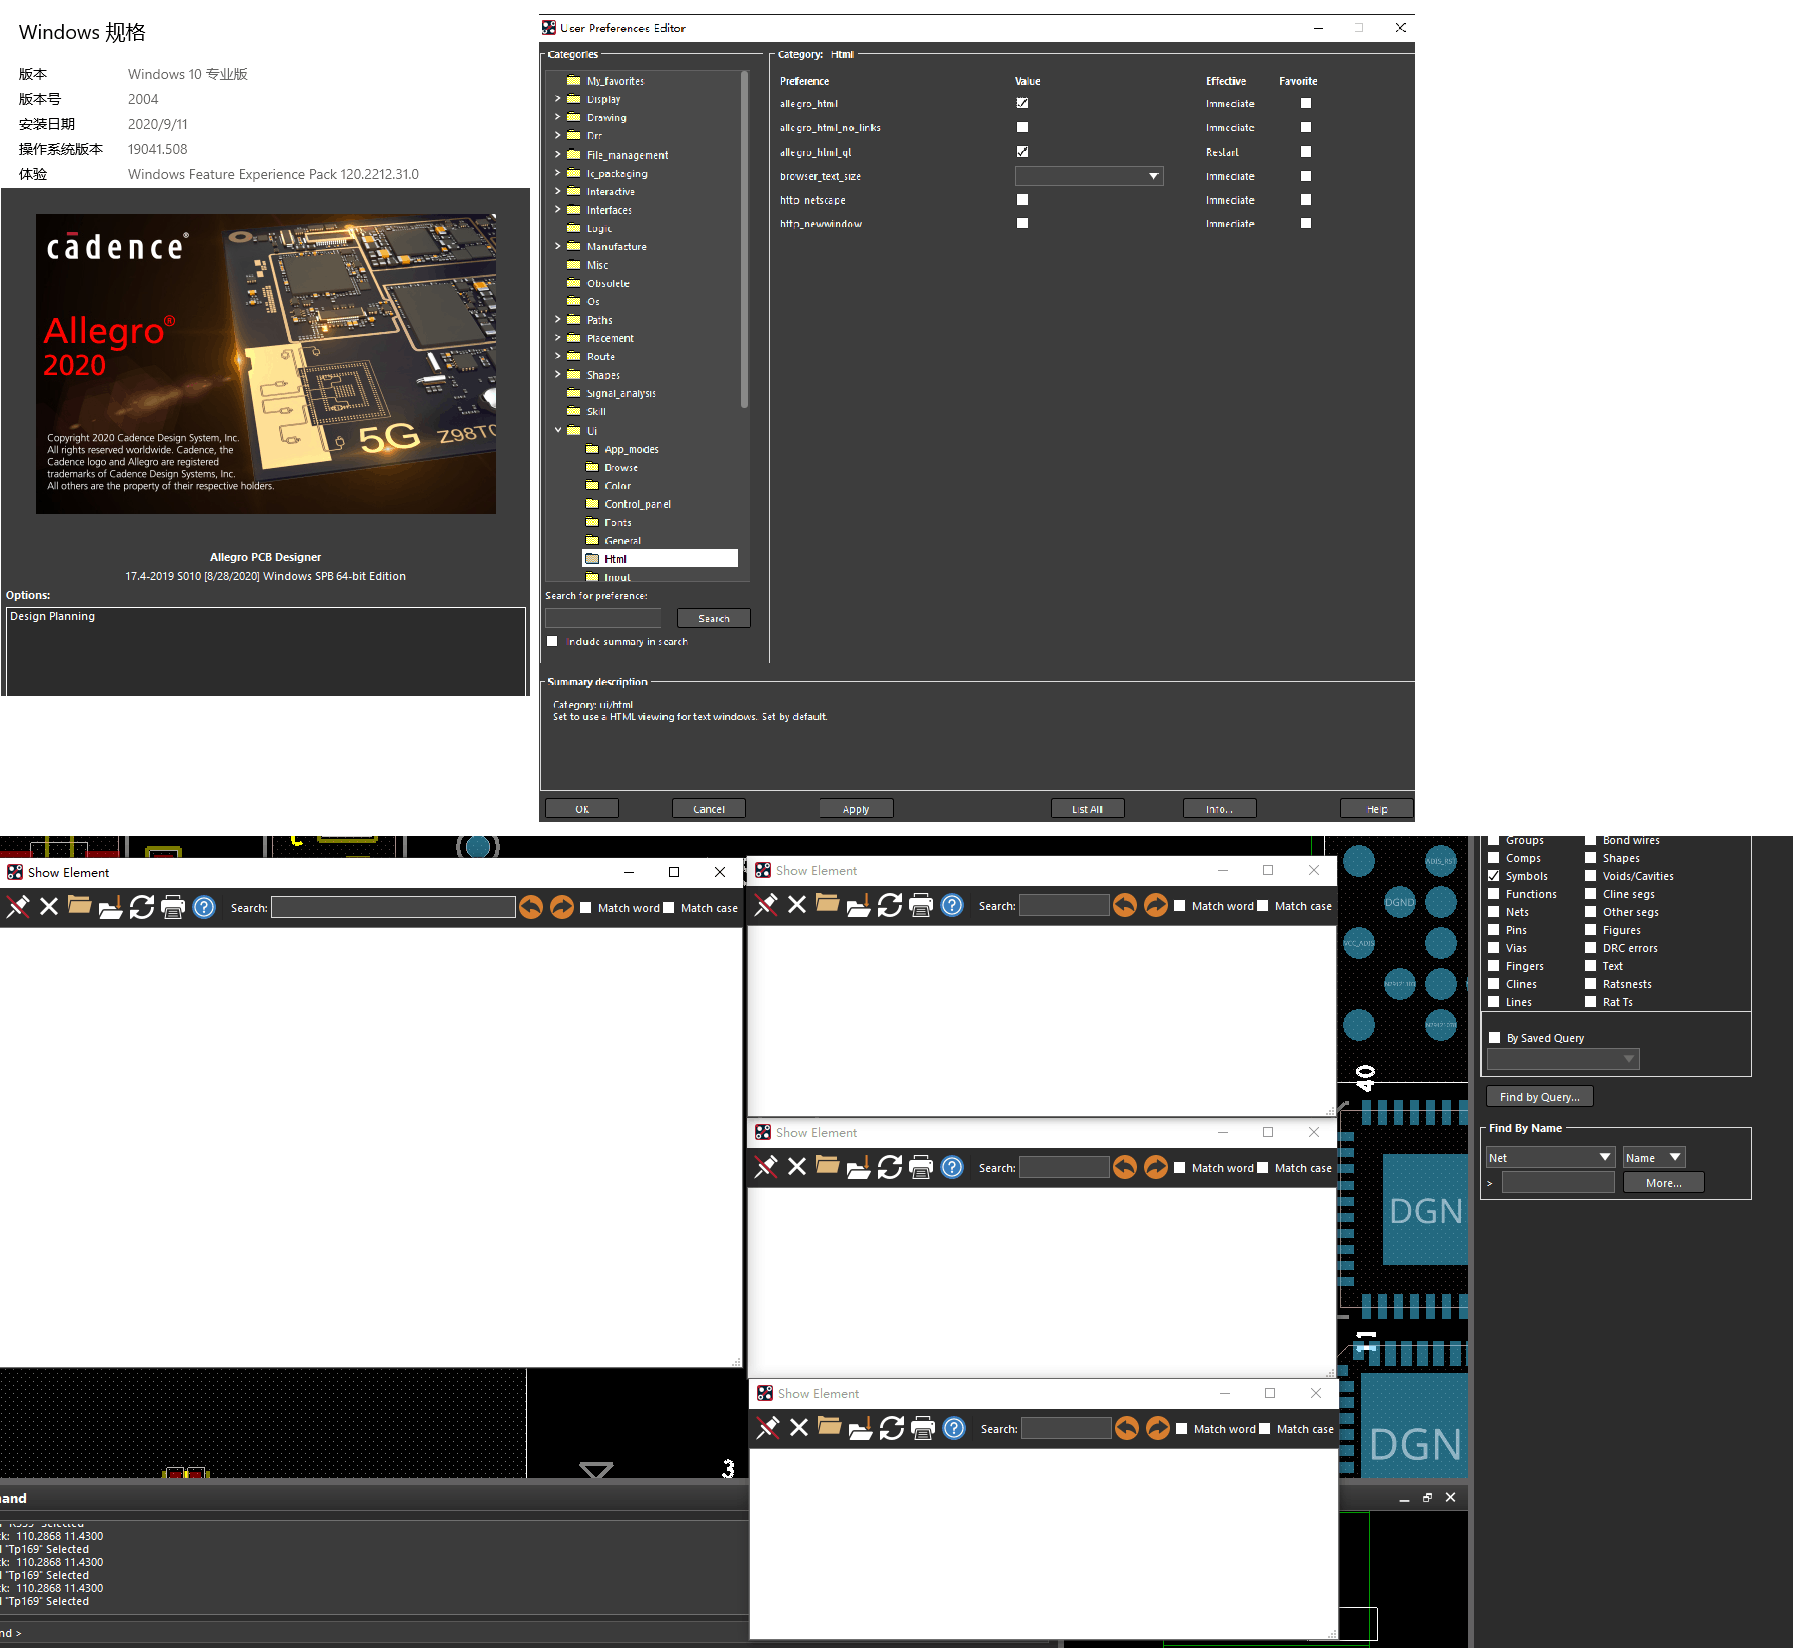
Task: Click the save icon in the middle-right Show Element window
Action: click(859, 1167)
